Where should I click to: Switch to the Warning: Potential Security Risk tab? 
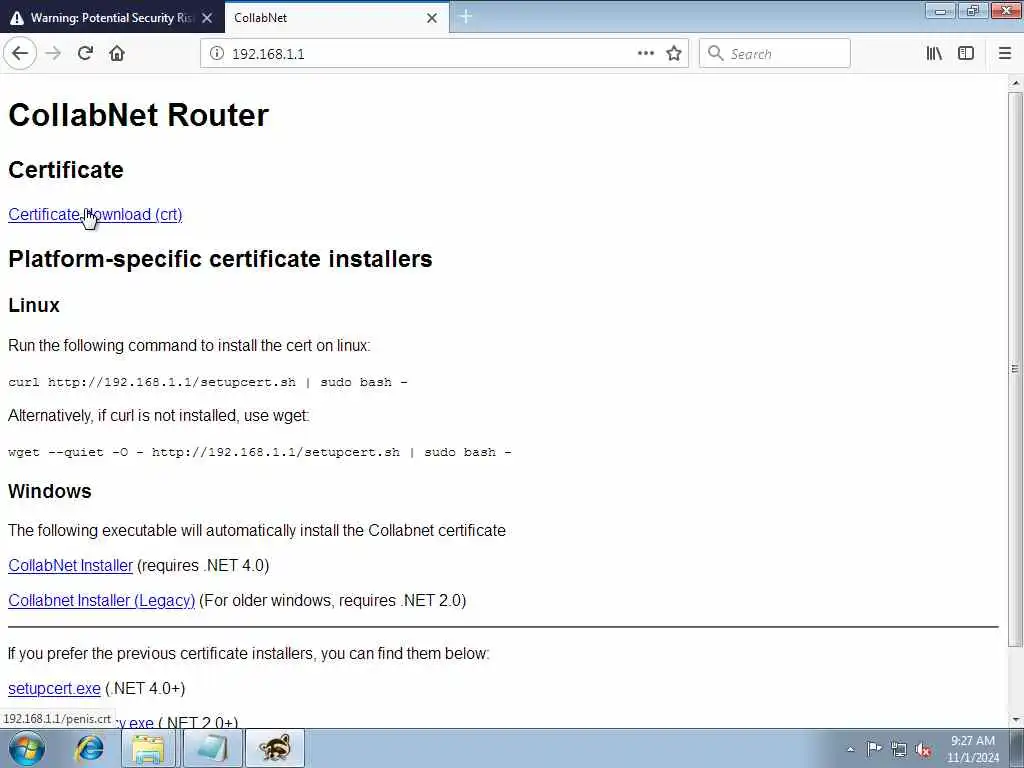click(x=112, y=18)
